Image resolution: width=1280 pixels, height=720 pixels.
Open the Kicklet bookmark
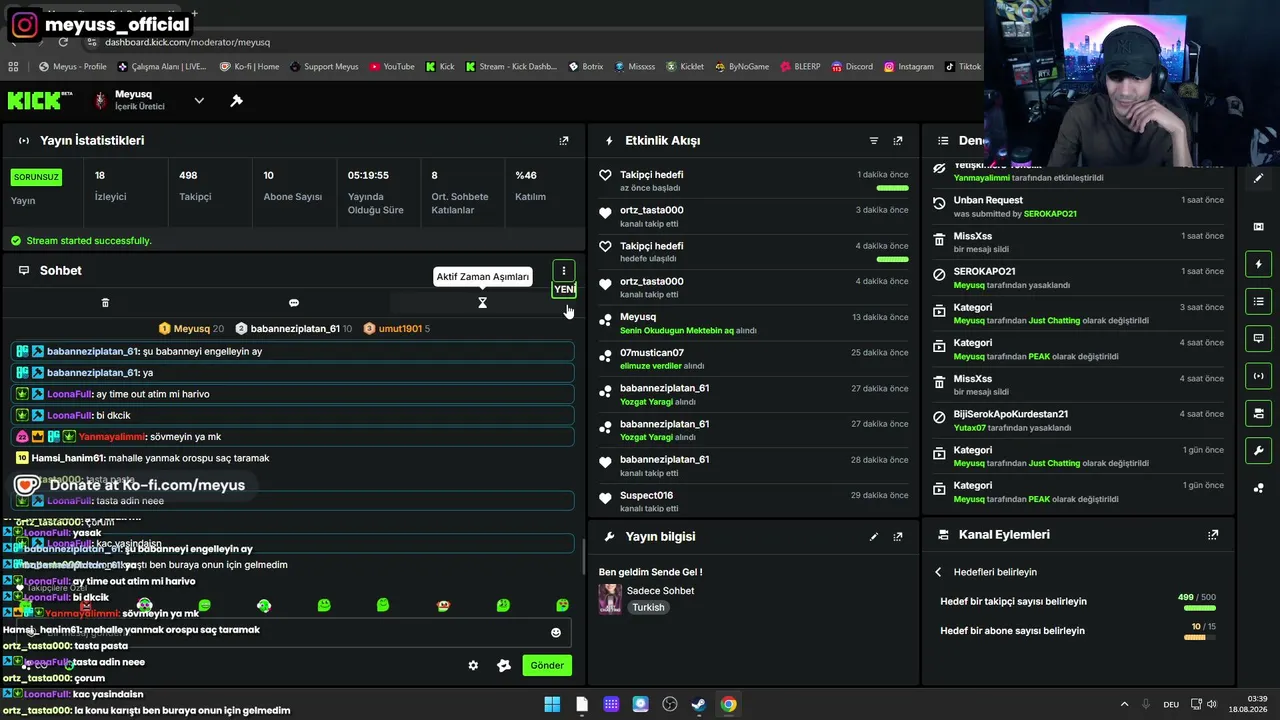pos(685,67)
